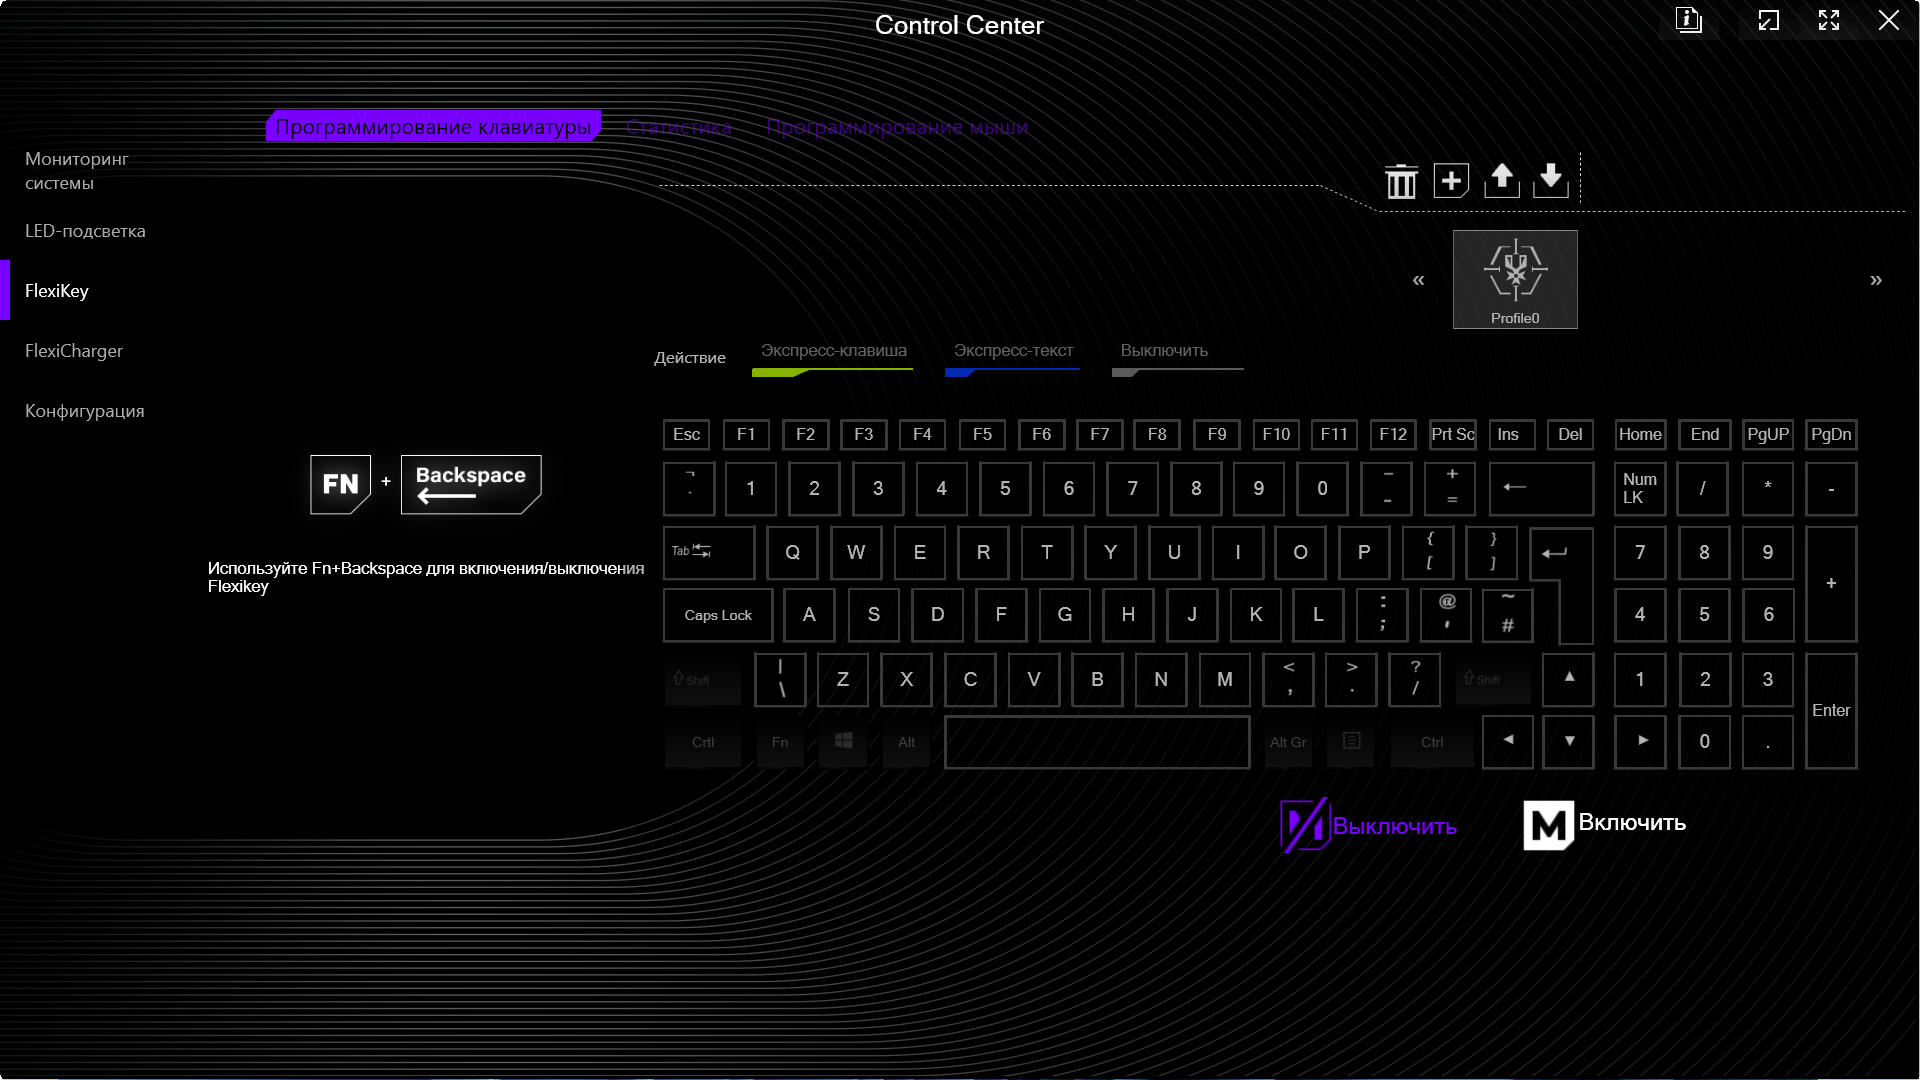Image resolution: width=1920 pixels, height=1080 pixels.
Task: Switch to the Статистика tab
Action: pyautogui.click(x=679, y=127)
